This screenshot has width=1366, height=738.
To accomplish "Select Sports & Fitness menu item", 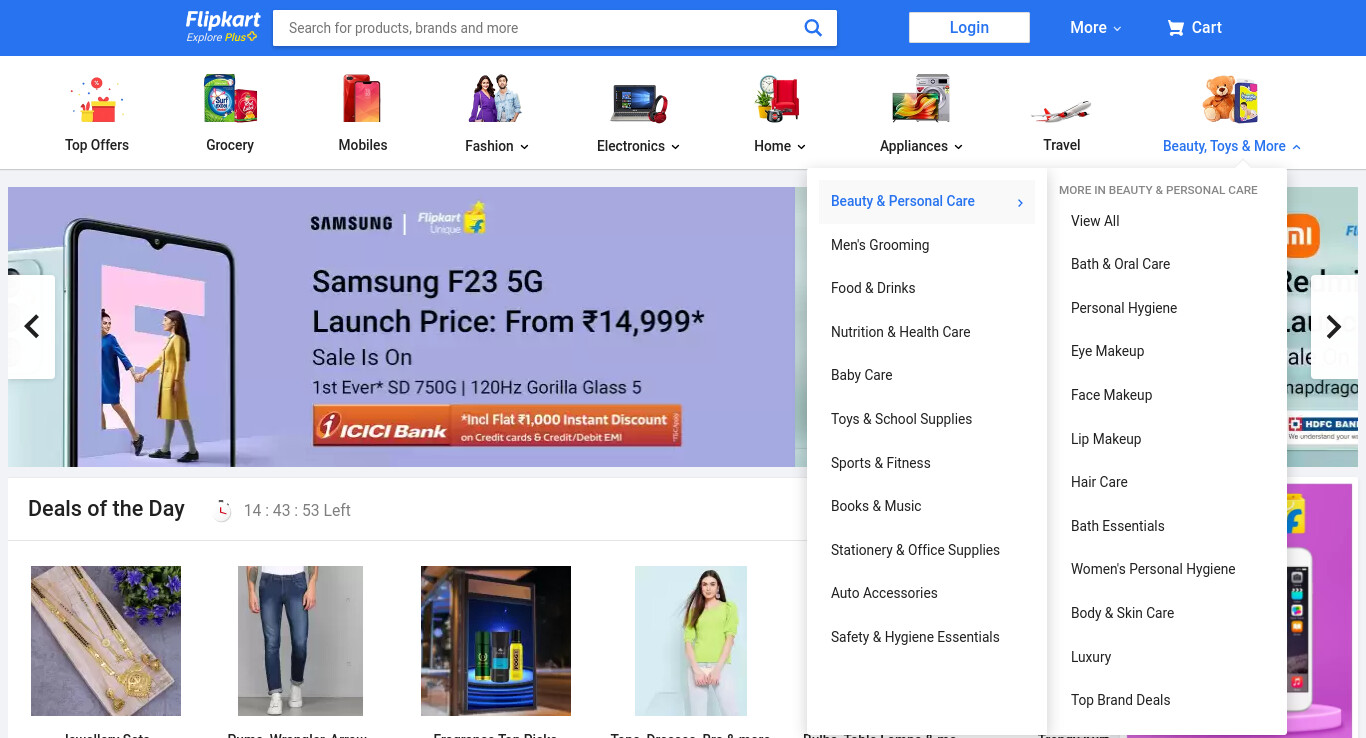I will click(881, 463).
